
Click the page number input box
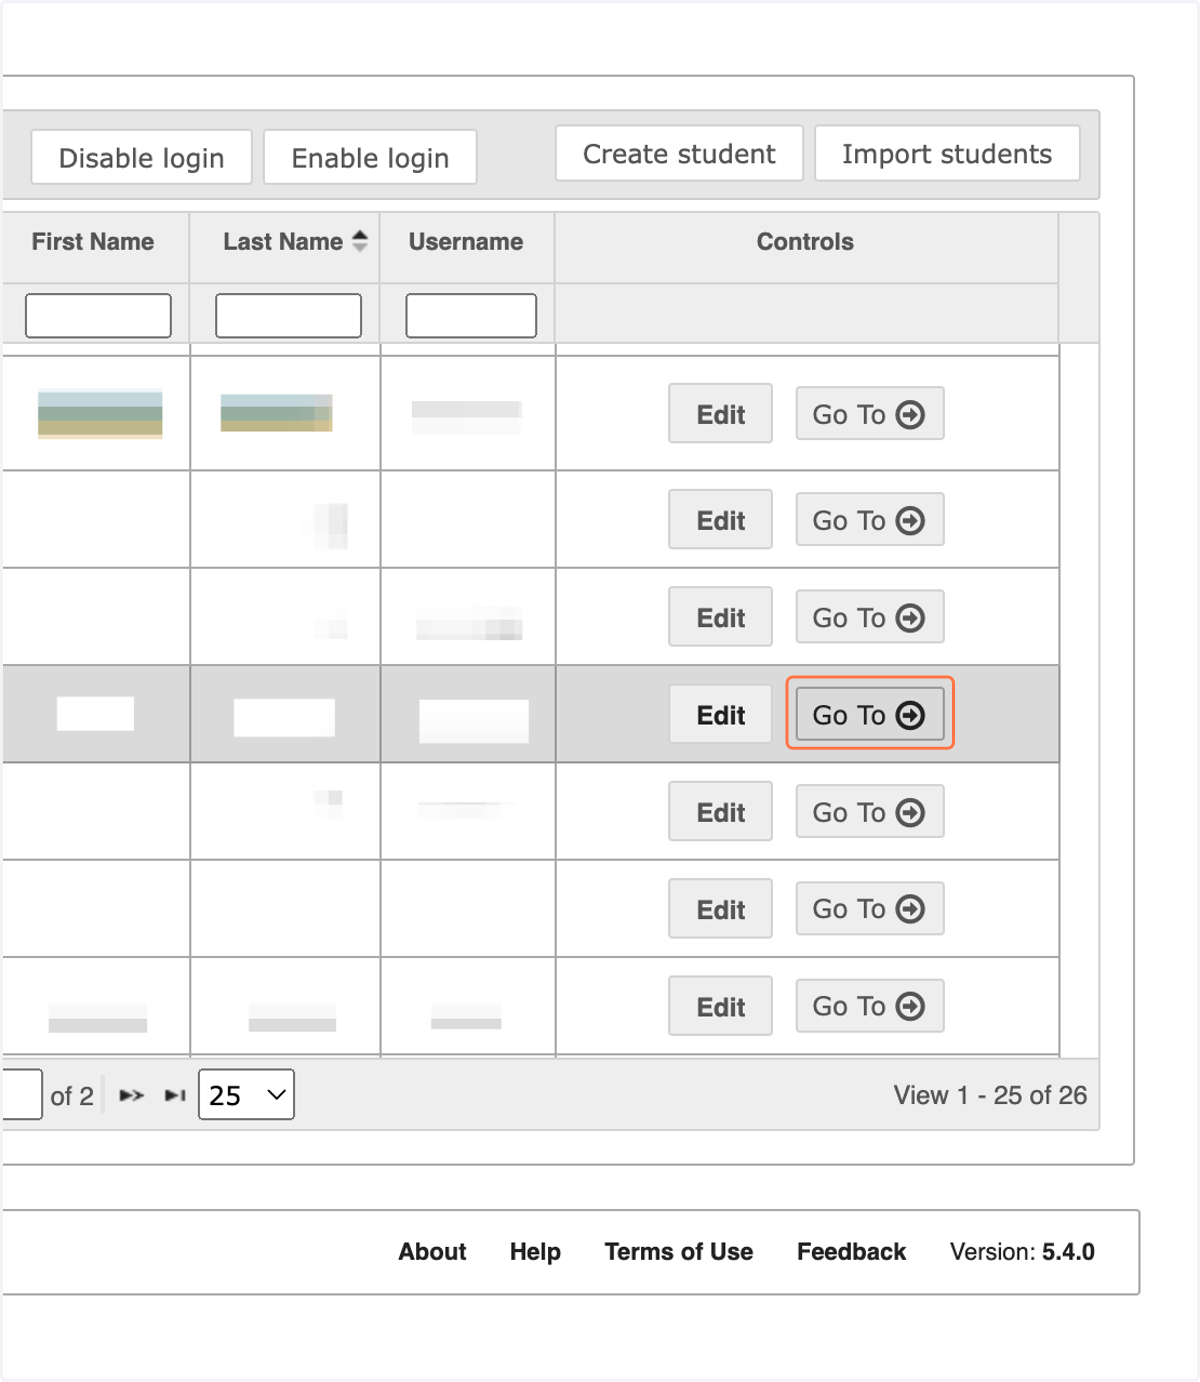click(22, 1095)
